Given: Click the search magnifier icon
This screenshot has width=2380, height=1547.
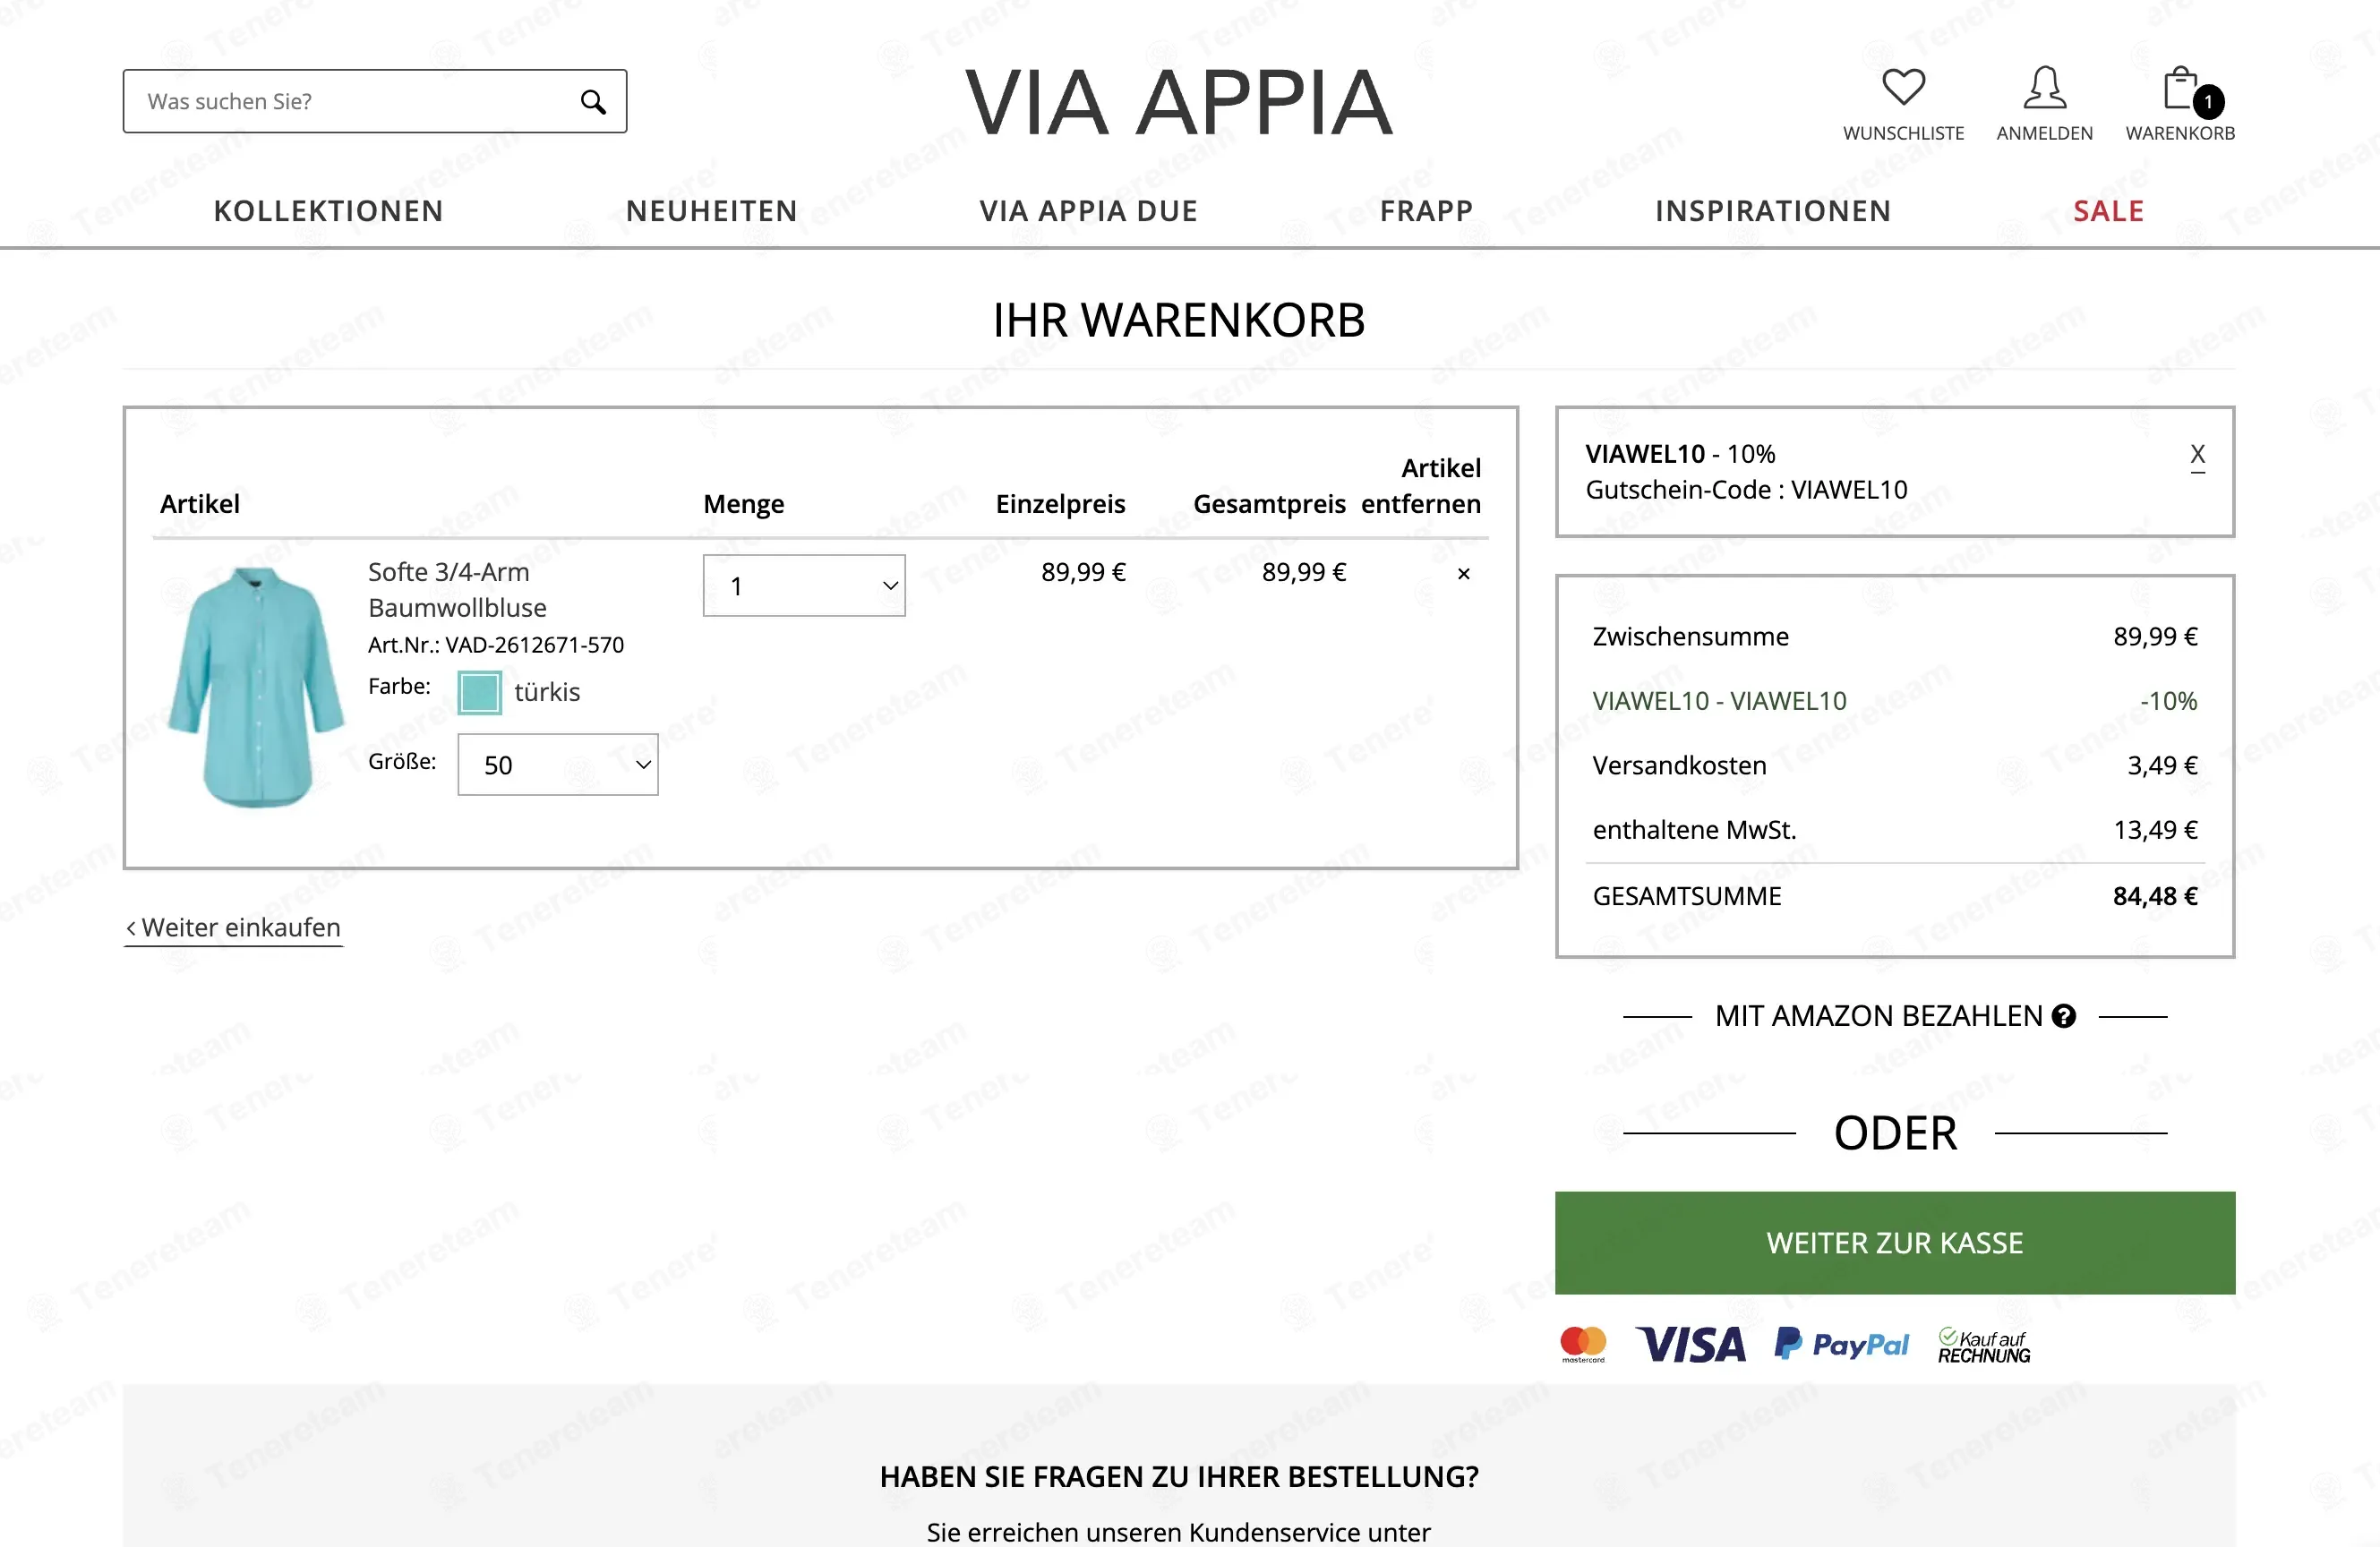Looking at the screenshot, I should click(x=593, y=102).
